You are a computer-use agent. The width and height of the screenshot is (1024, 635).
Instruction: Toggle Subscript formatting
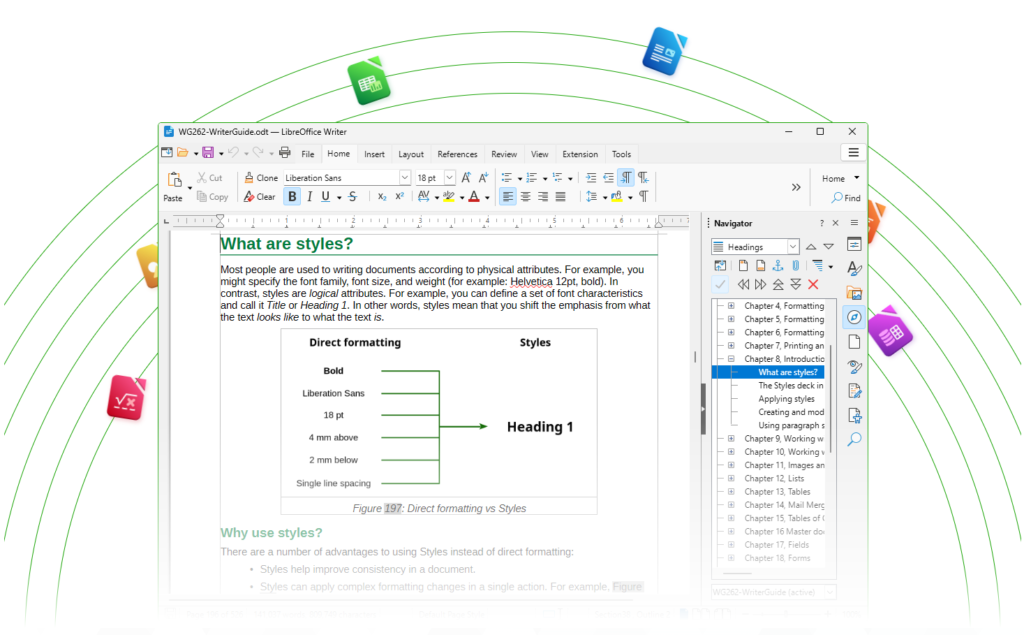pyautogui.click(x=382, y=197)
